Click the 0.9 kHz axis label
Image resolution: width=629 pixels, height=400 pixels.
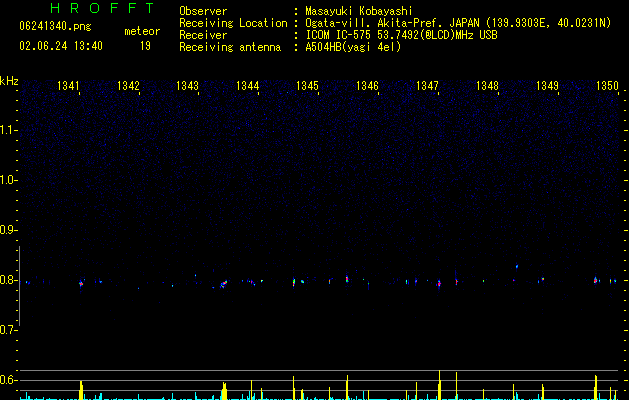(x=9, y=230)
